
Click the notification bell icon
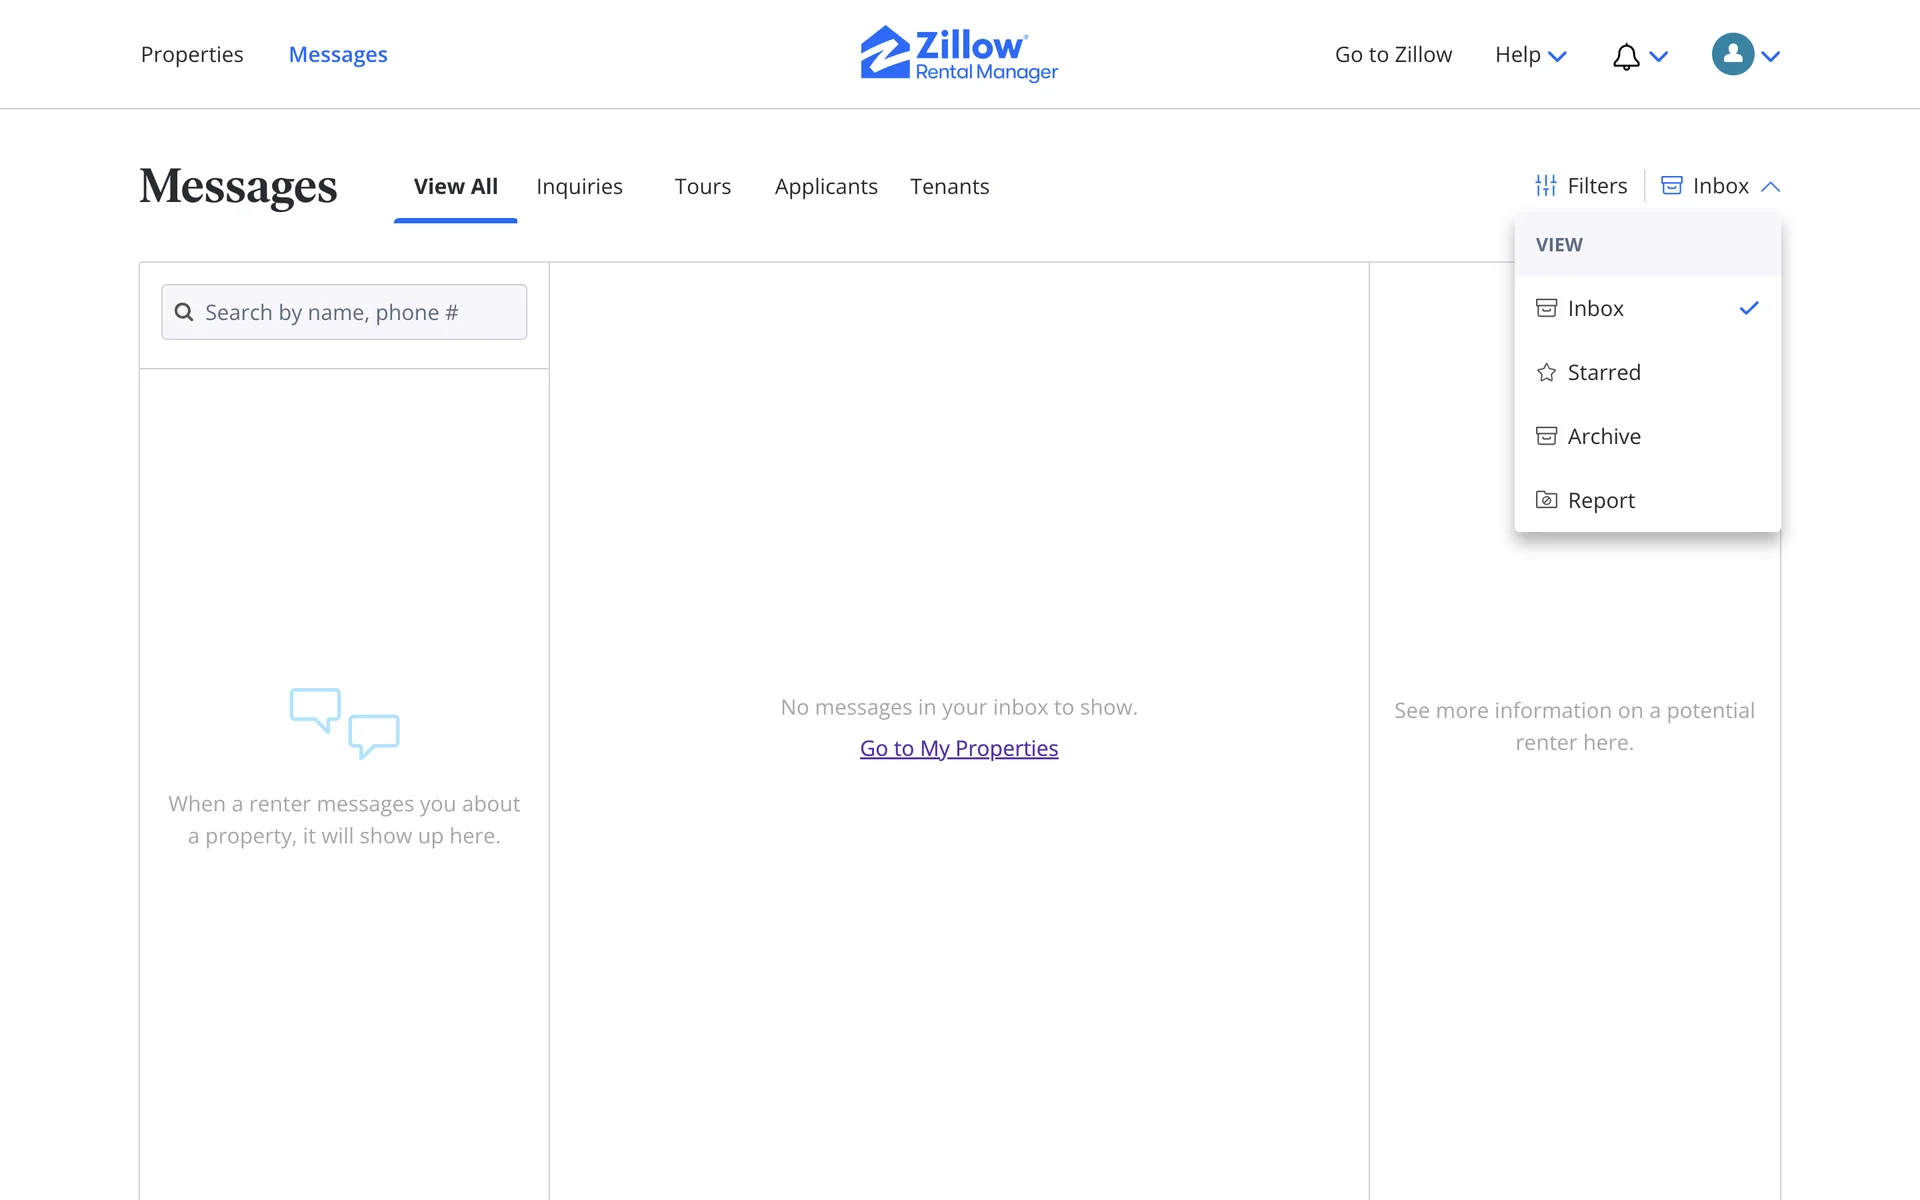[x=1626, y=56]
